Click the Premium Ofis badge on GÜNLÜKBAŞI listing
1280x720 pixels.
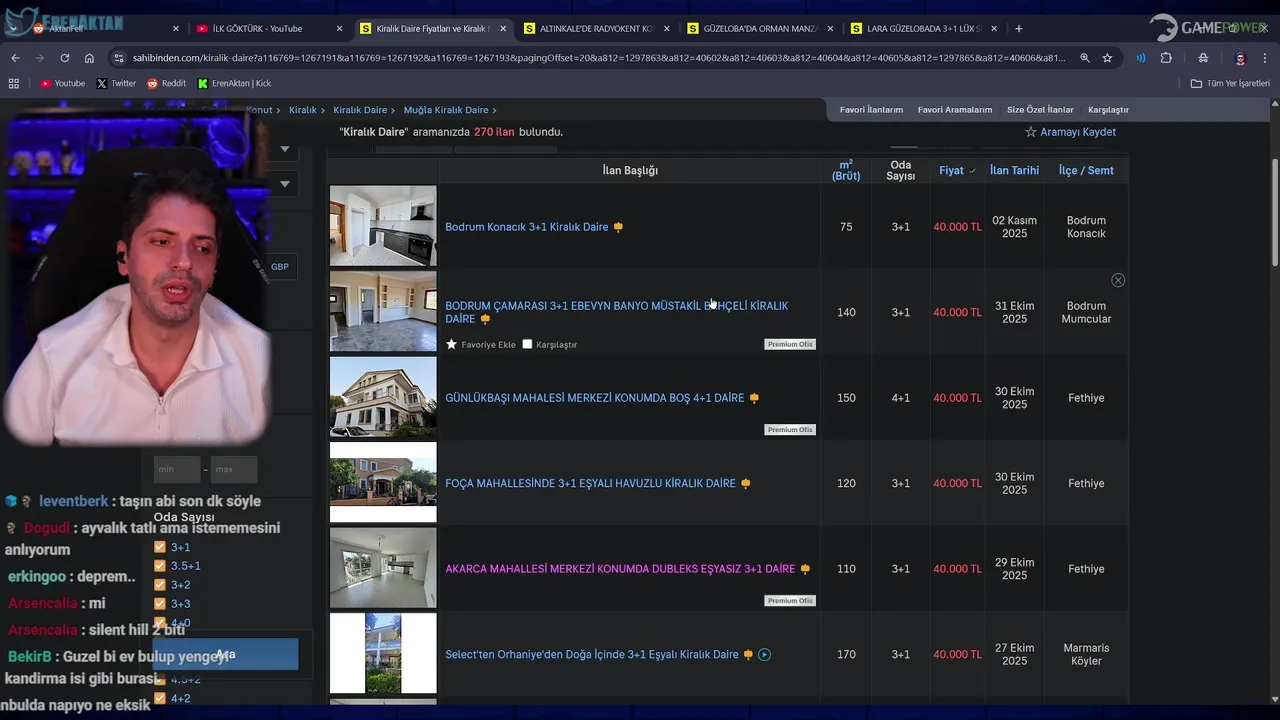790,430
